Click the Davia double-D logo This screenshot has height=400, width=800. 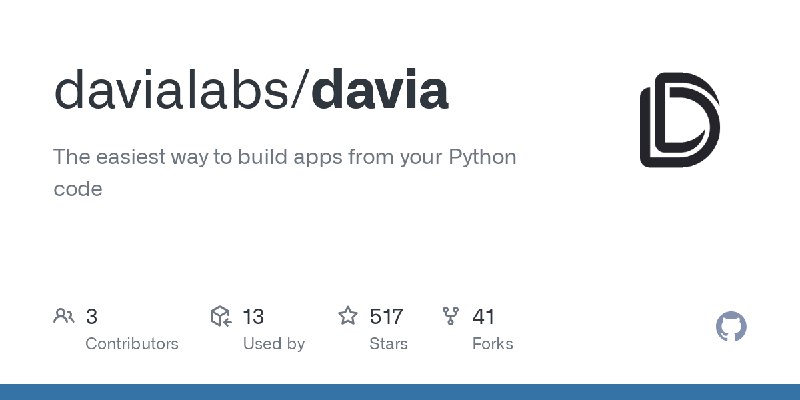click(680, 120)
